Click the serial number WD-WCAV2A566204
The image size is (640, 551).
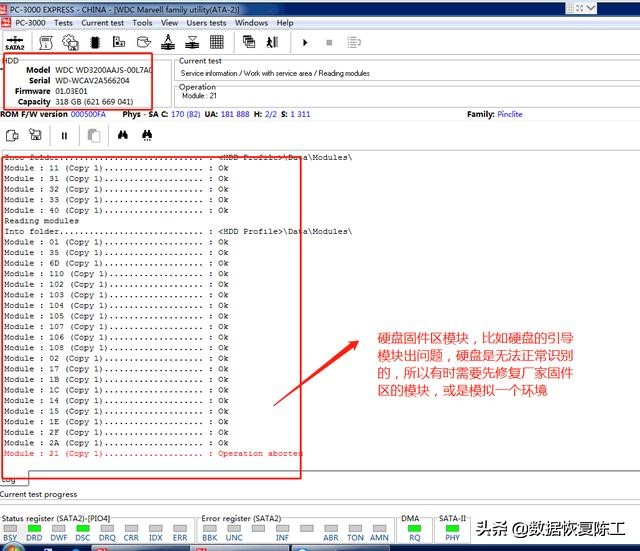[92, 80]
